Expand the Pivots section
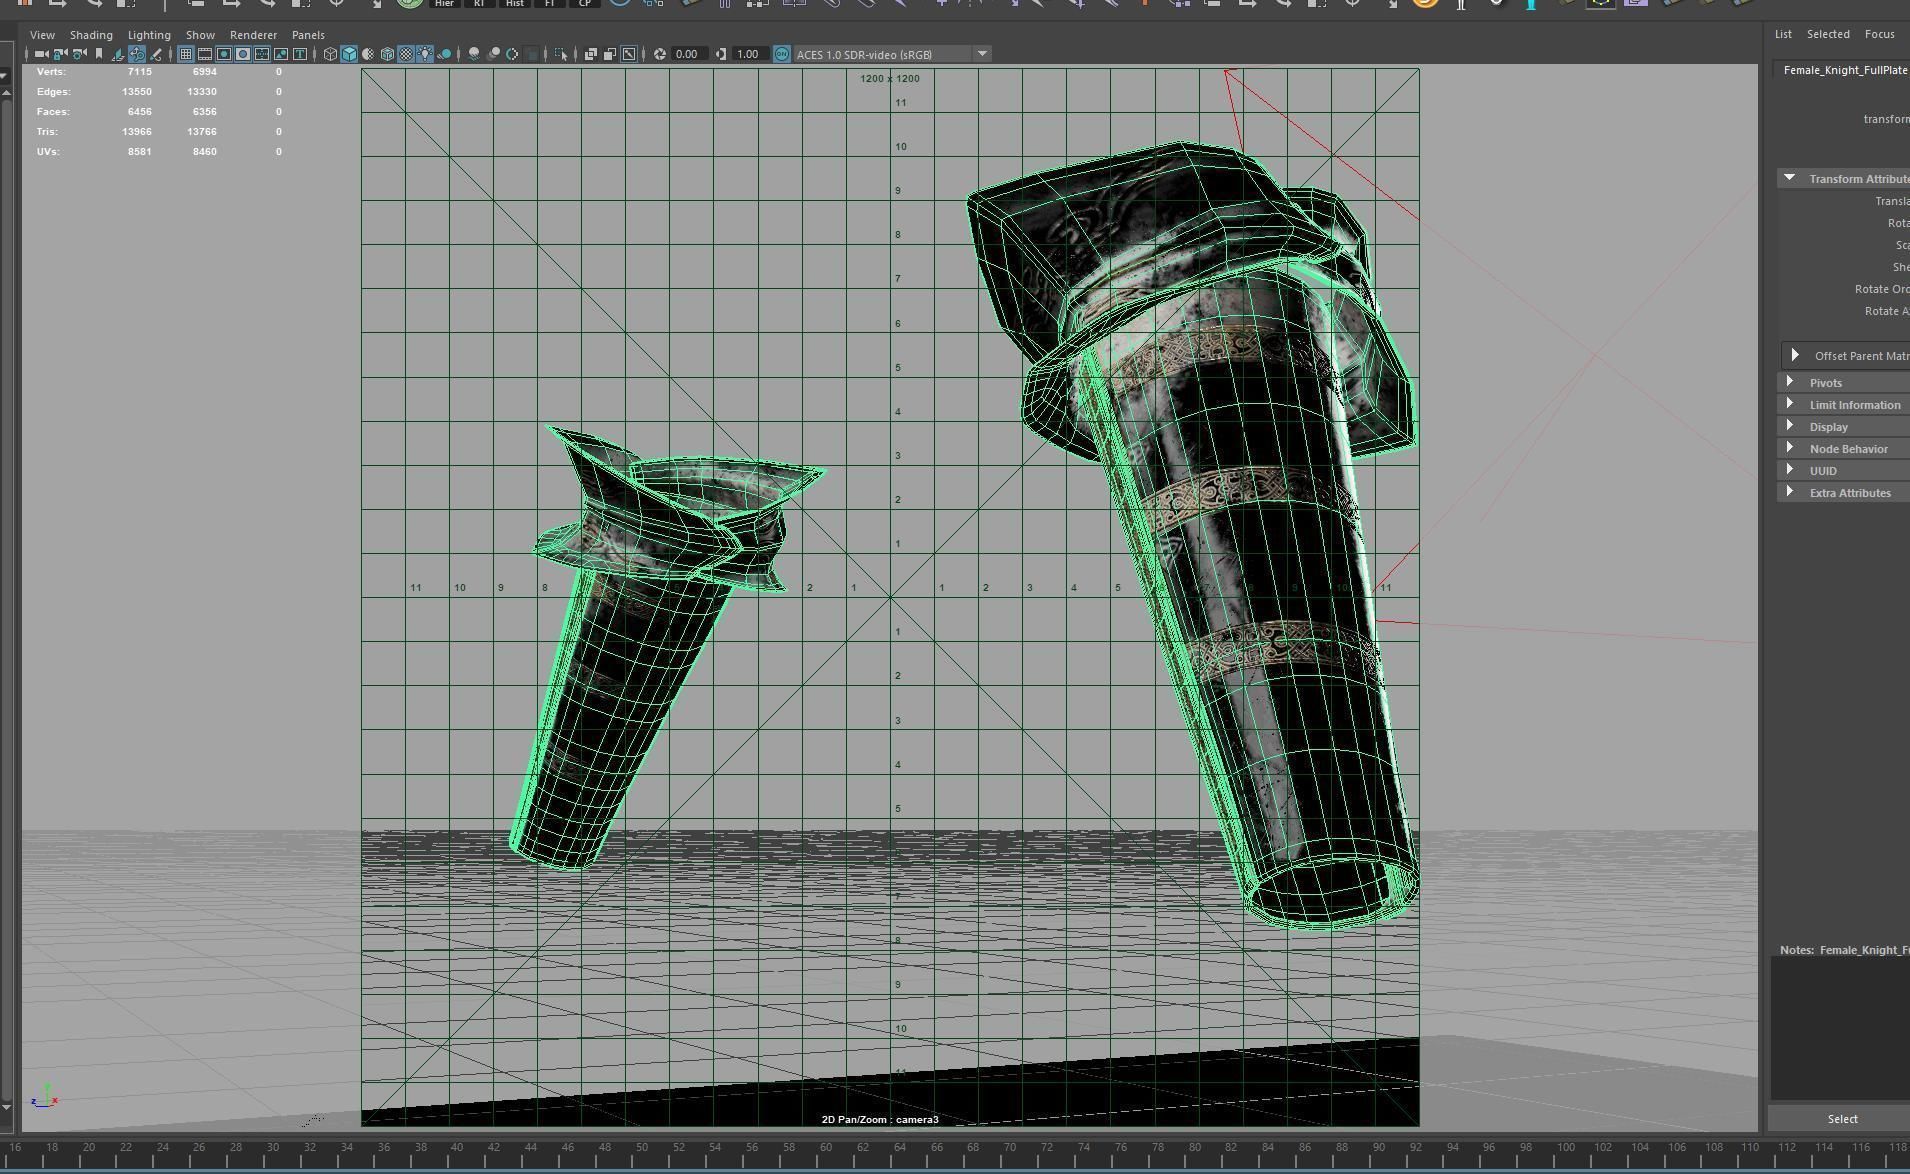Viewport: 1910px width, 1174px height. [1789, 382]
